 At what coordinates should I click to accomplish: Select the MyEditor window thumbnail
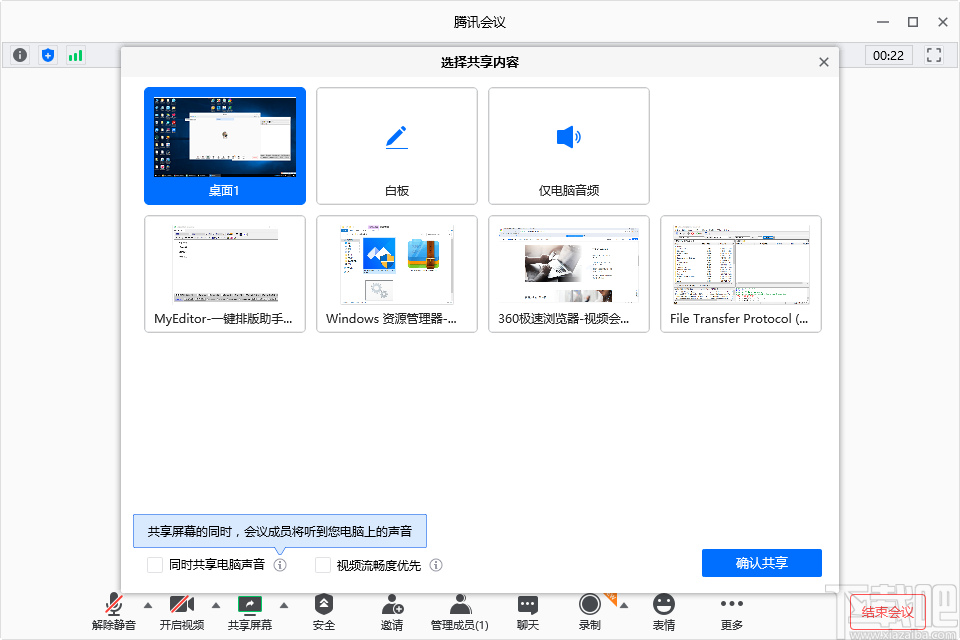tap(225, 274)
